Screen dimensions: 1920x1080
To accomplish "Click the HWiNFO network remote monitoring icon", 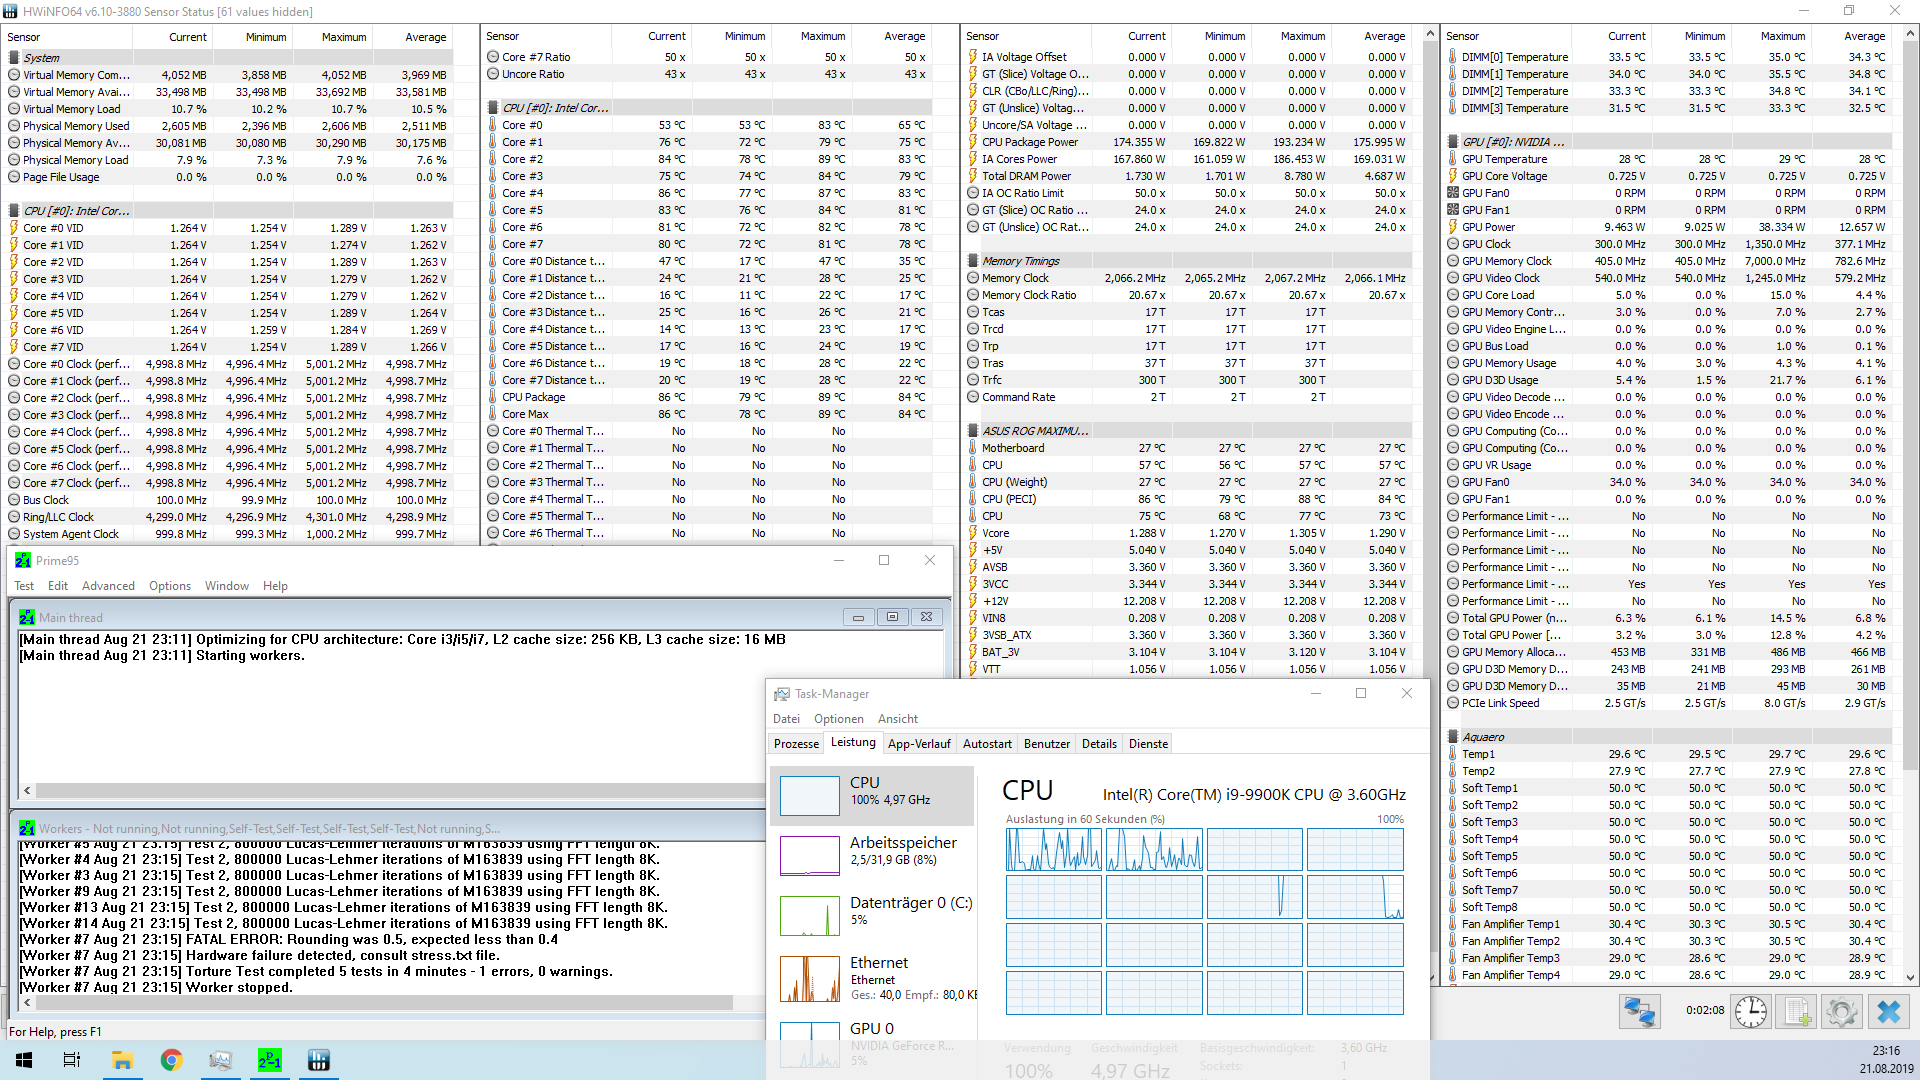I will (1639, 1012).
